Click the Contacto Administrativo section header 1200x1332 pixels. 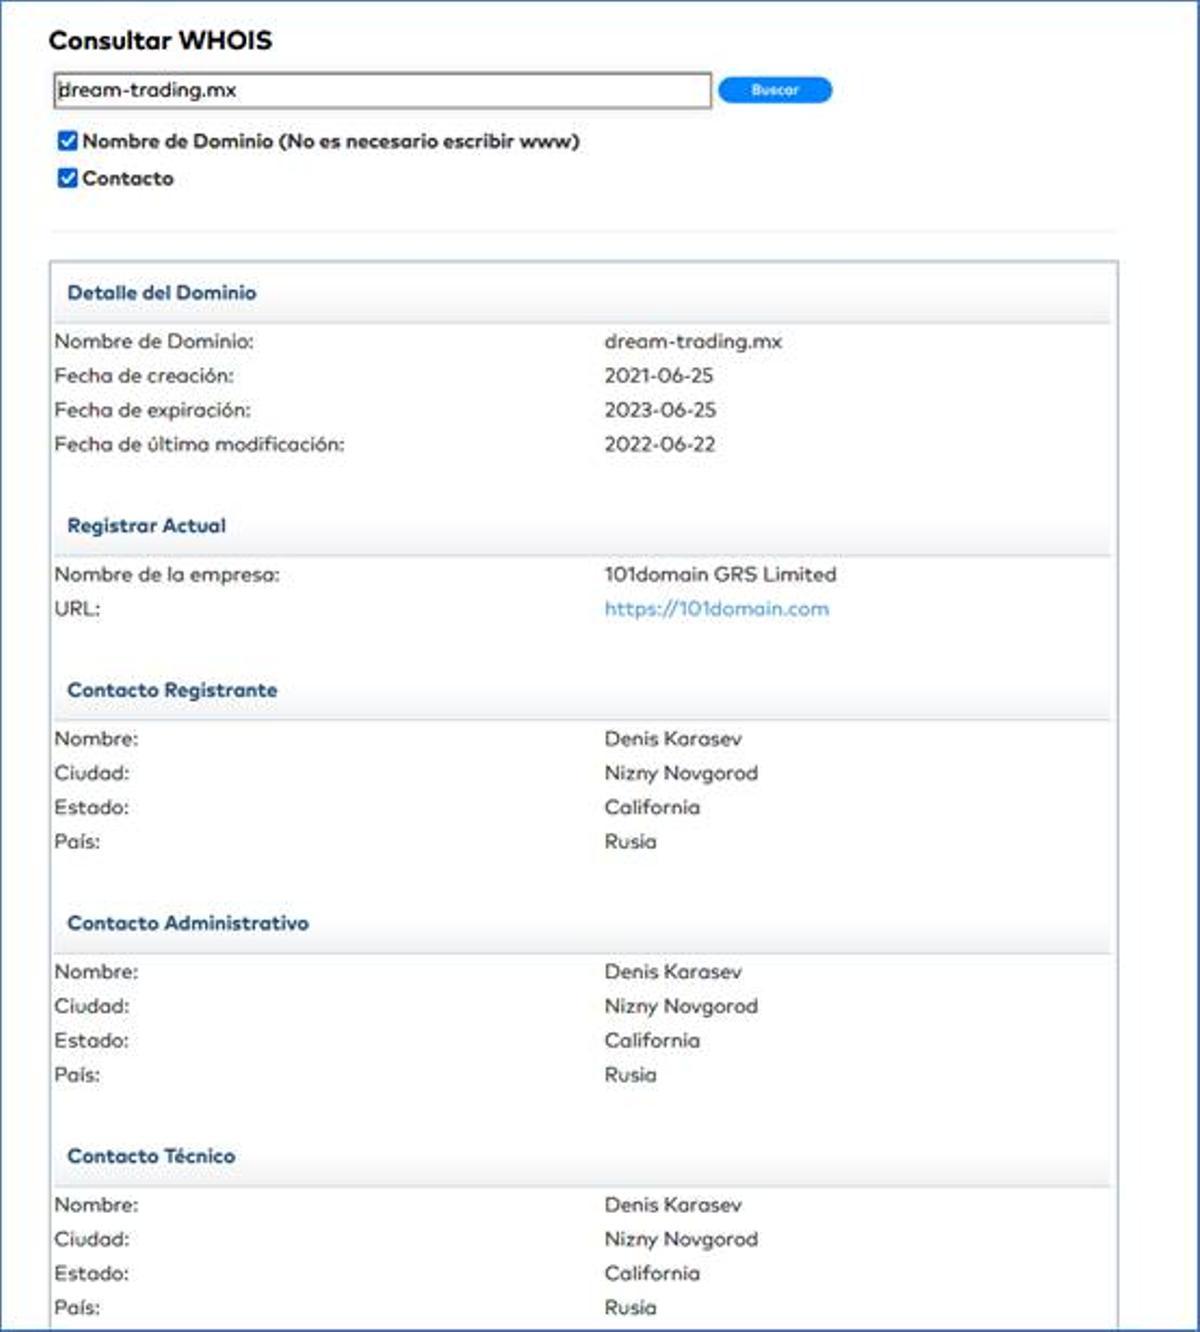click(x=187, y=923)
